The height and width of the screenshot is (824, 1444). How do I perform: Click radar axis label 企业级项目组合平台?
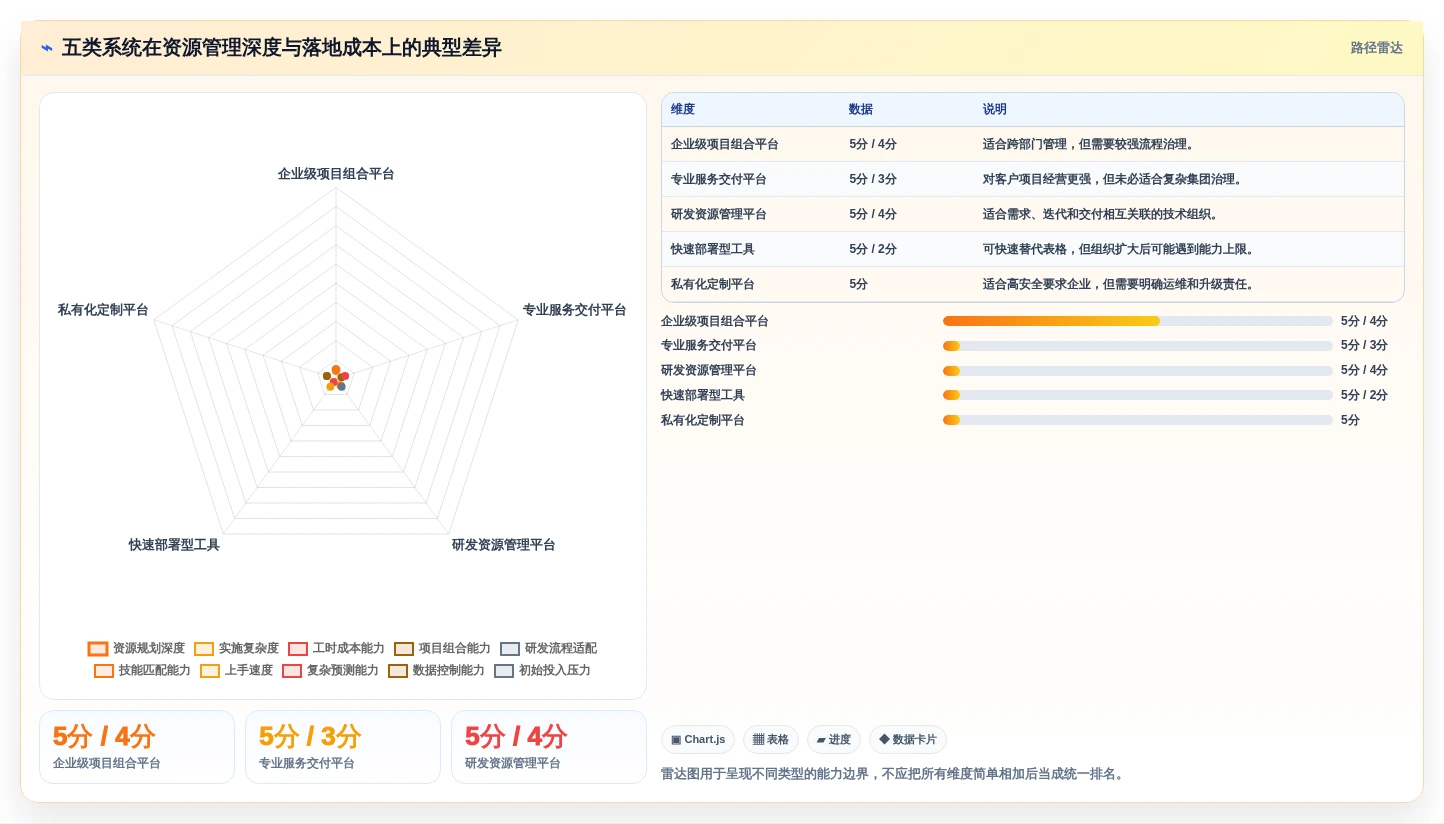[x=336, y=174]
